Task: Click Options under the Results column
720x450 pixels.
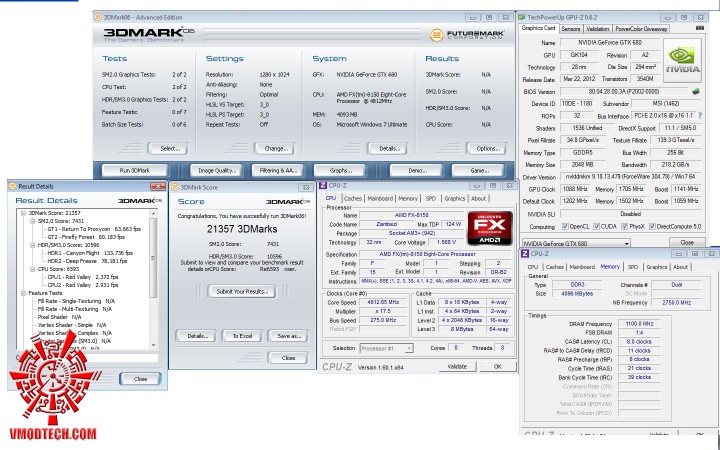Action: pyautogui.click(x=487, y=149)
